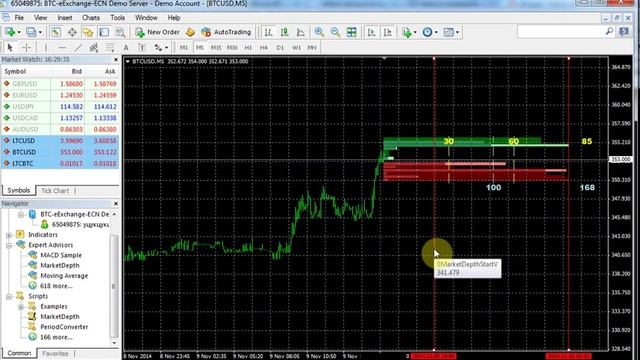This screenshot has height=360, width=640.
Task: Click the New Order button
Action: [x=157, y=32]
